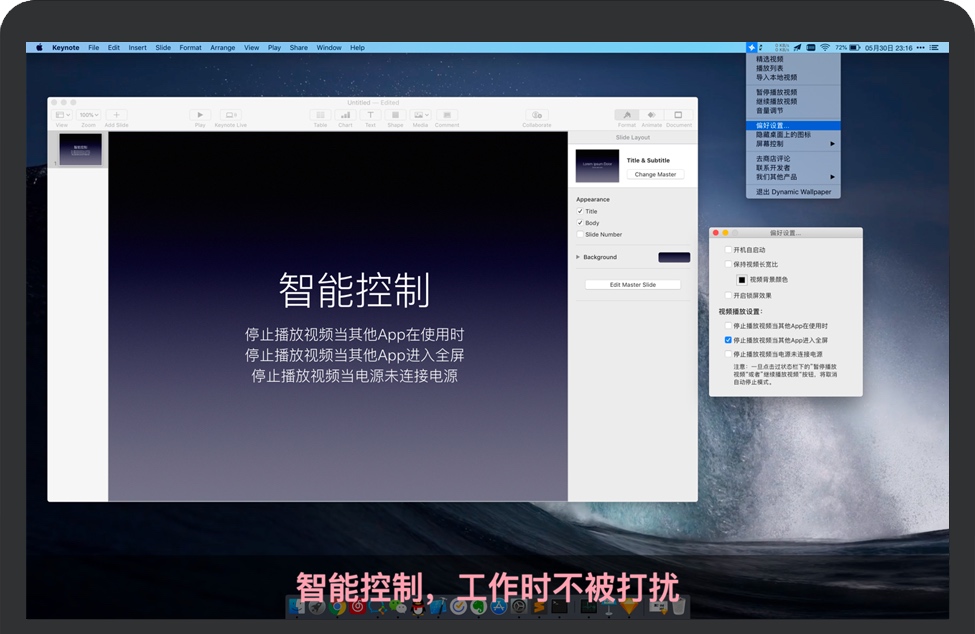
Task: Open the Zoom percentage dropdown
Action: coord(89,116)
